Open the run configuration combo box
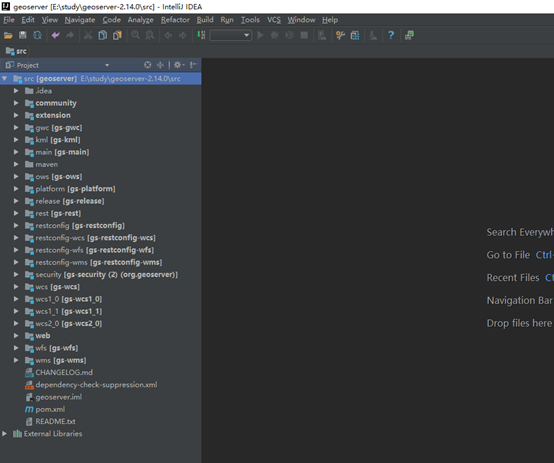Viewport: 554px width, 463px height. tap(231, 35)
